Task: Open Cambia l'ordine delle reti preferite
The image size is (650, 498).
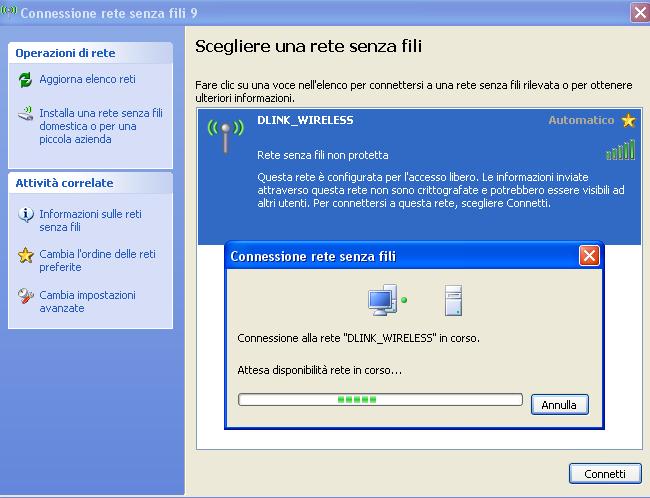Action: (97, 260)
